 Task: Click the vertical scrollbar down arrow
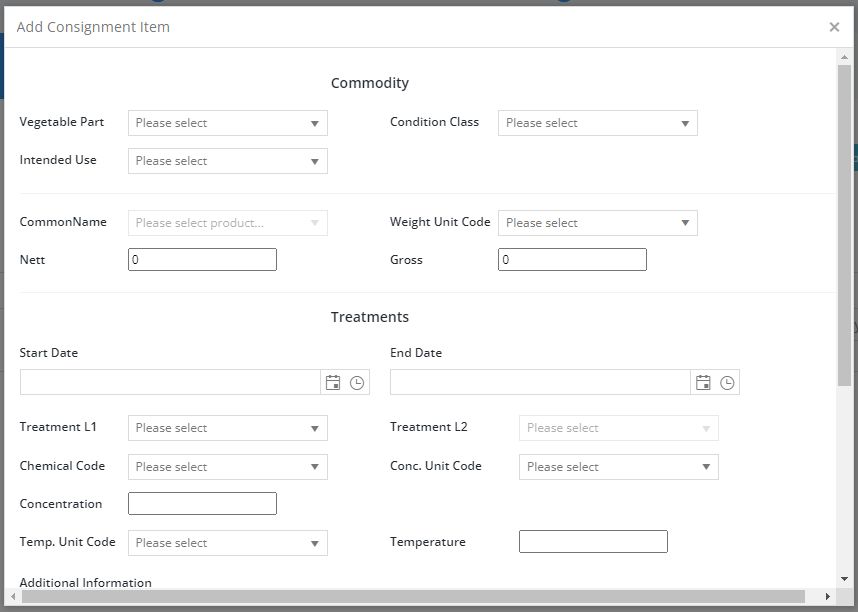(844, 579)
